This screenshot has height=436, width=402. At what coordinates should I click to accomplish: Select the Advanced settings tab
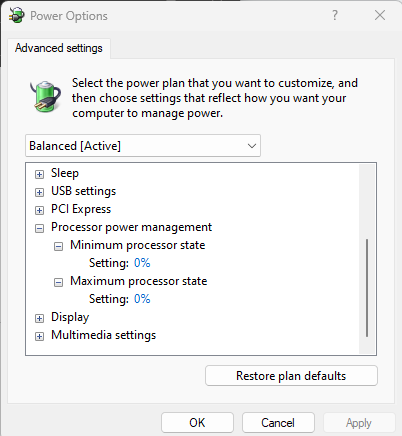coord(59,48)
